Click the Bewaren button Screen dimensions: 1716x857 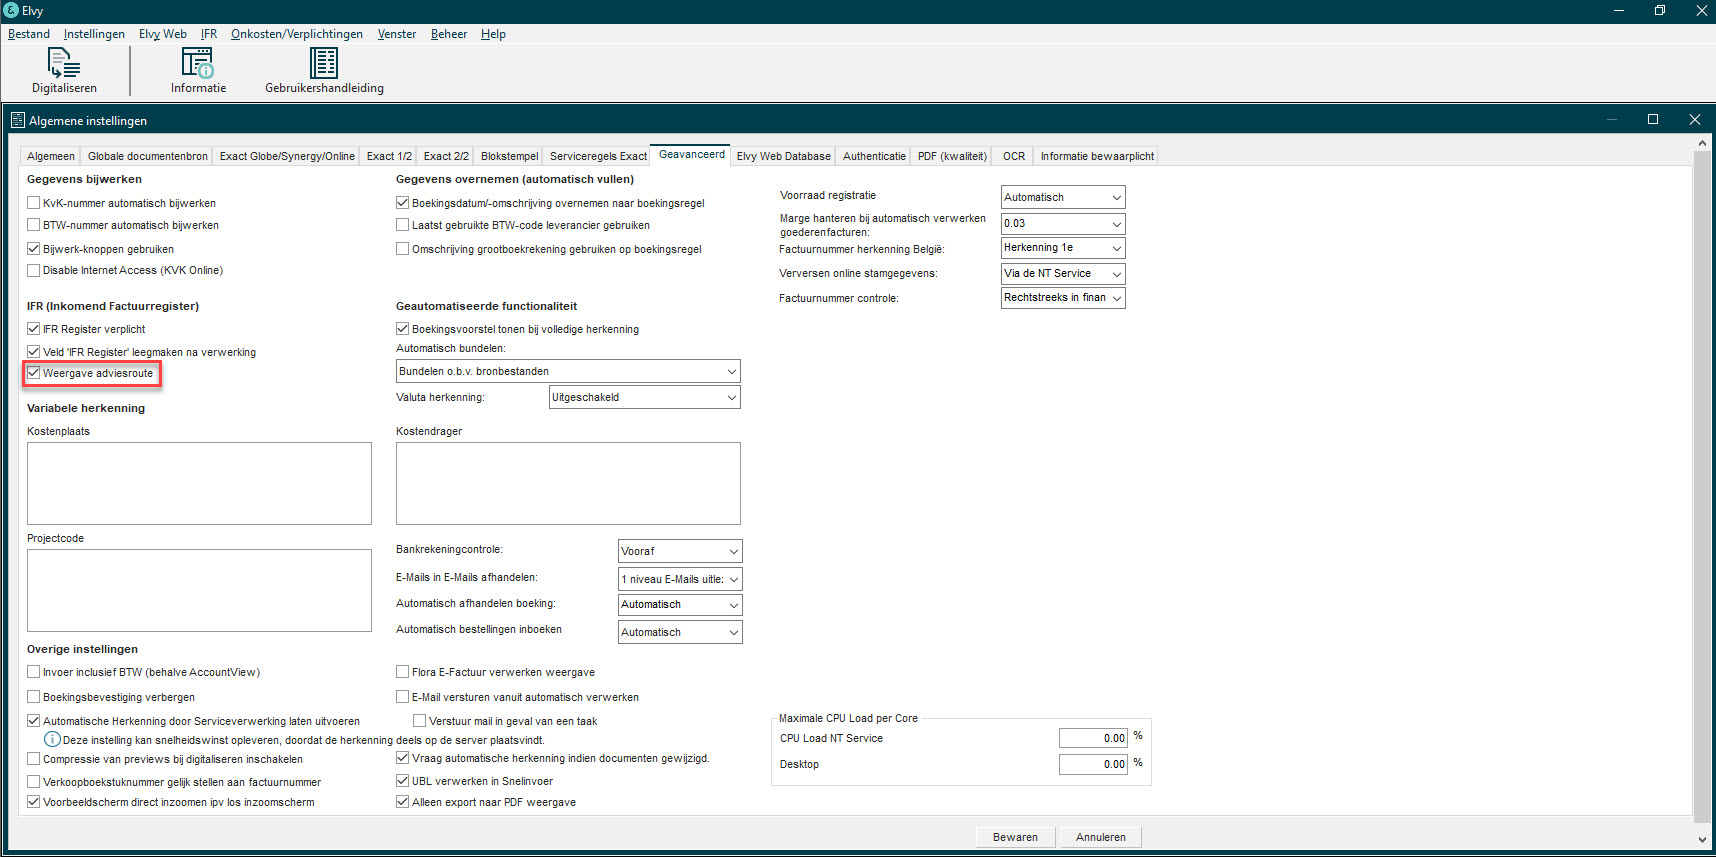pyautogui.click(x=1014, y=837)
